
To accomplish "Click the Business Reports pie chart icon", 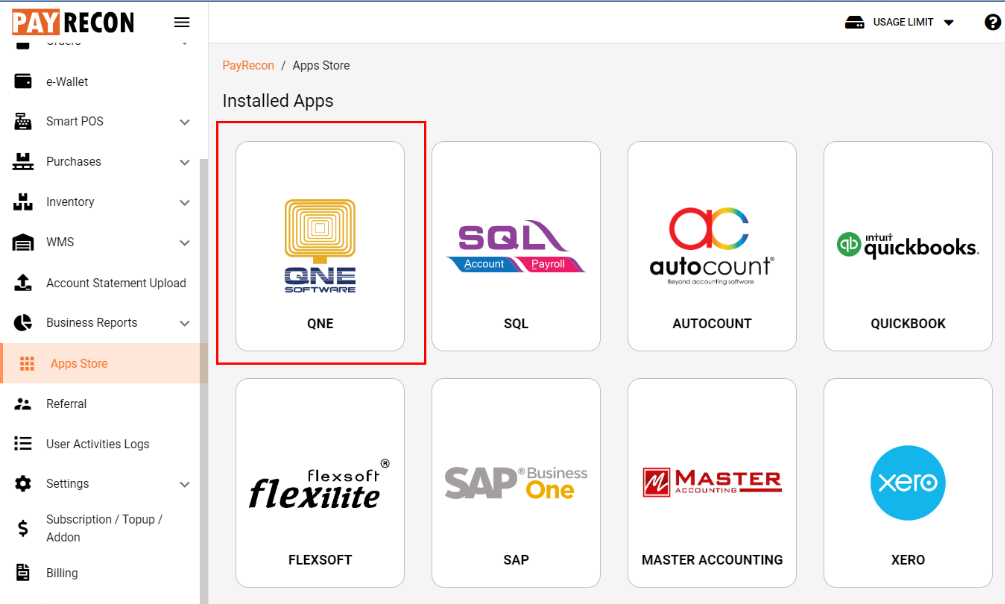I will (23, 323).
